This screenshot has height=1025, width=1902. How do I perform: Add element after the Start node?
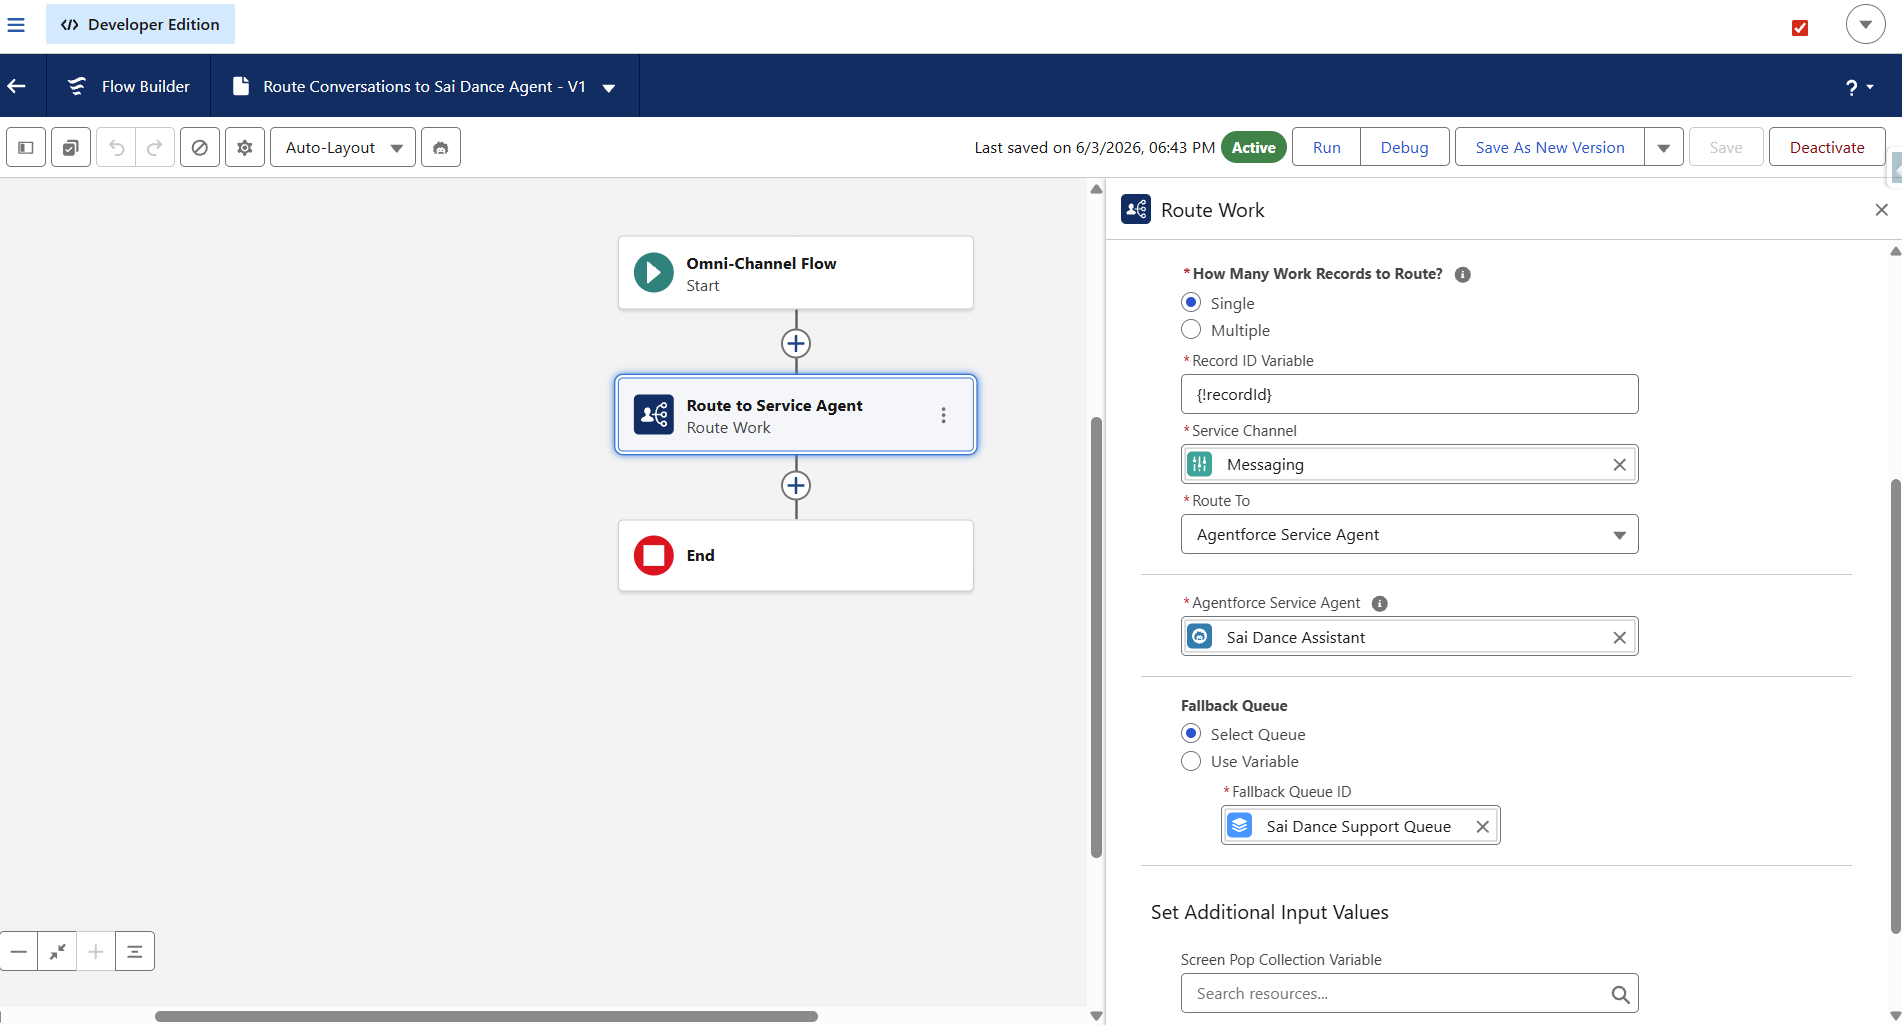click(796, 344)
